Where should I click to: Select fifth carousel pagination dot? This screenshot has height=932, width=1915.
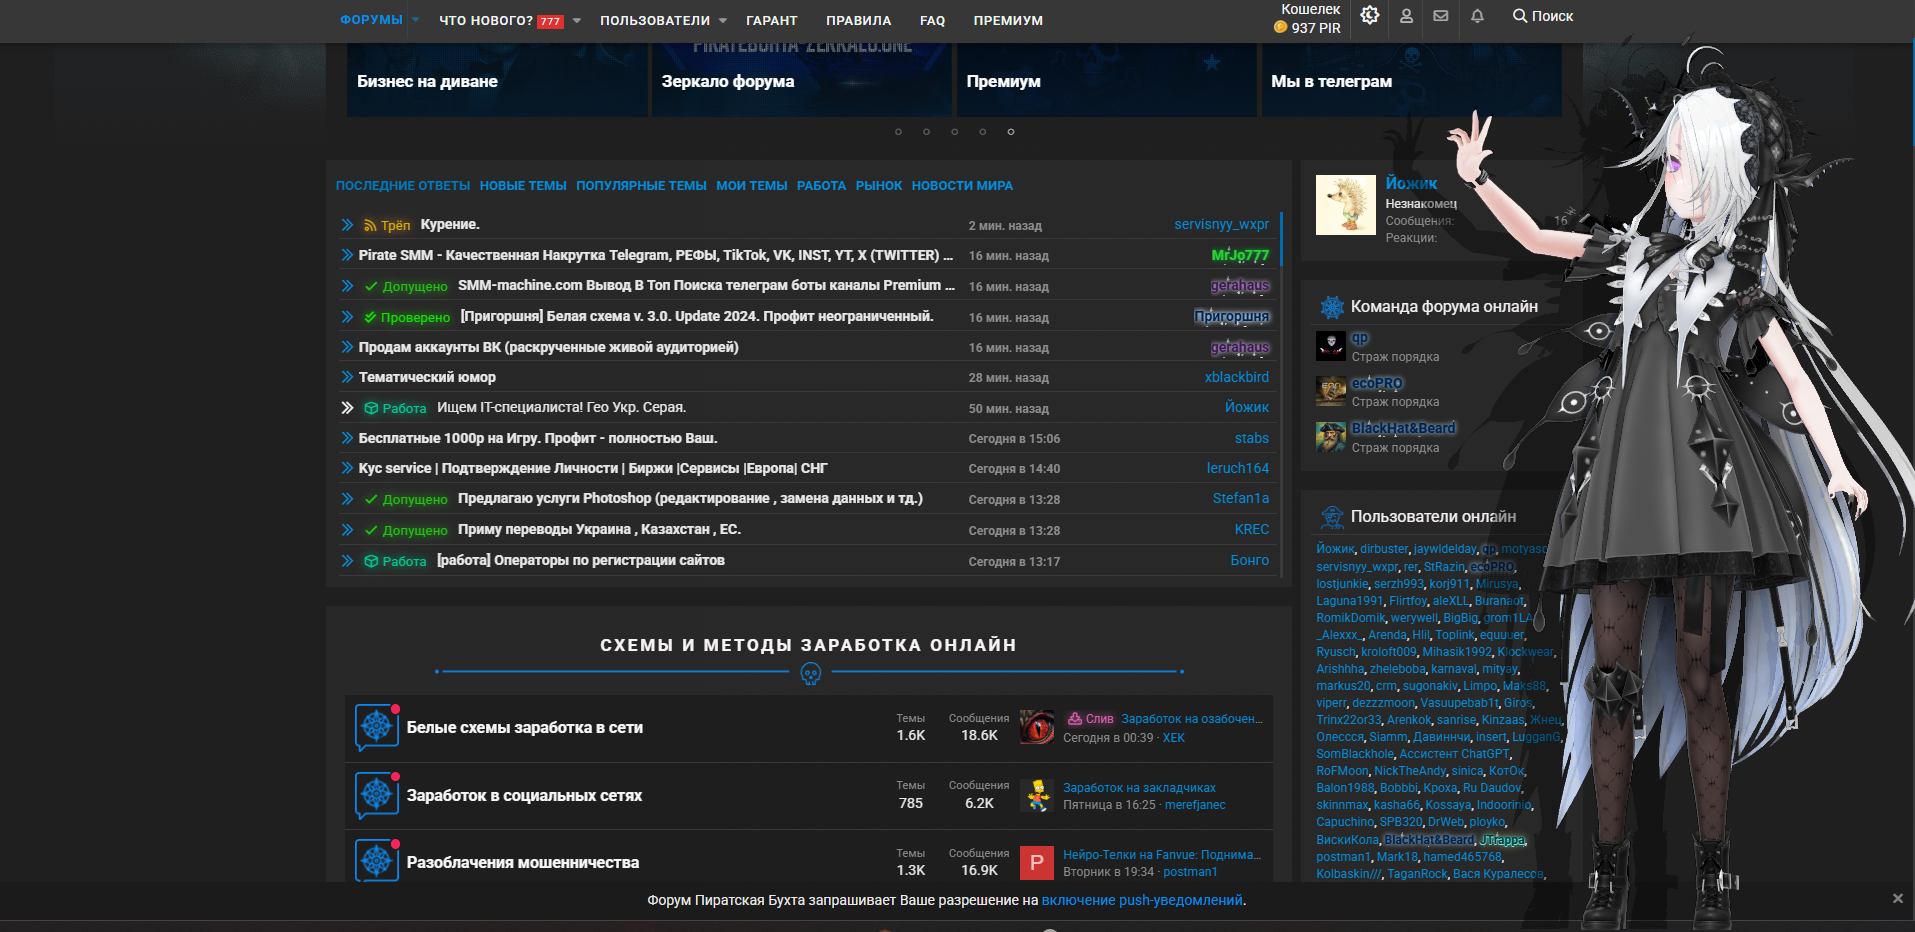tap(1010, 132)
